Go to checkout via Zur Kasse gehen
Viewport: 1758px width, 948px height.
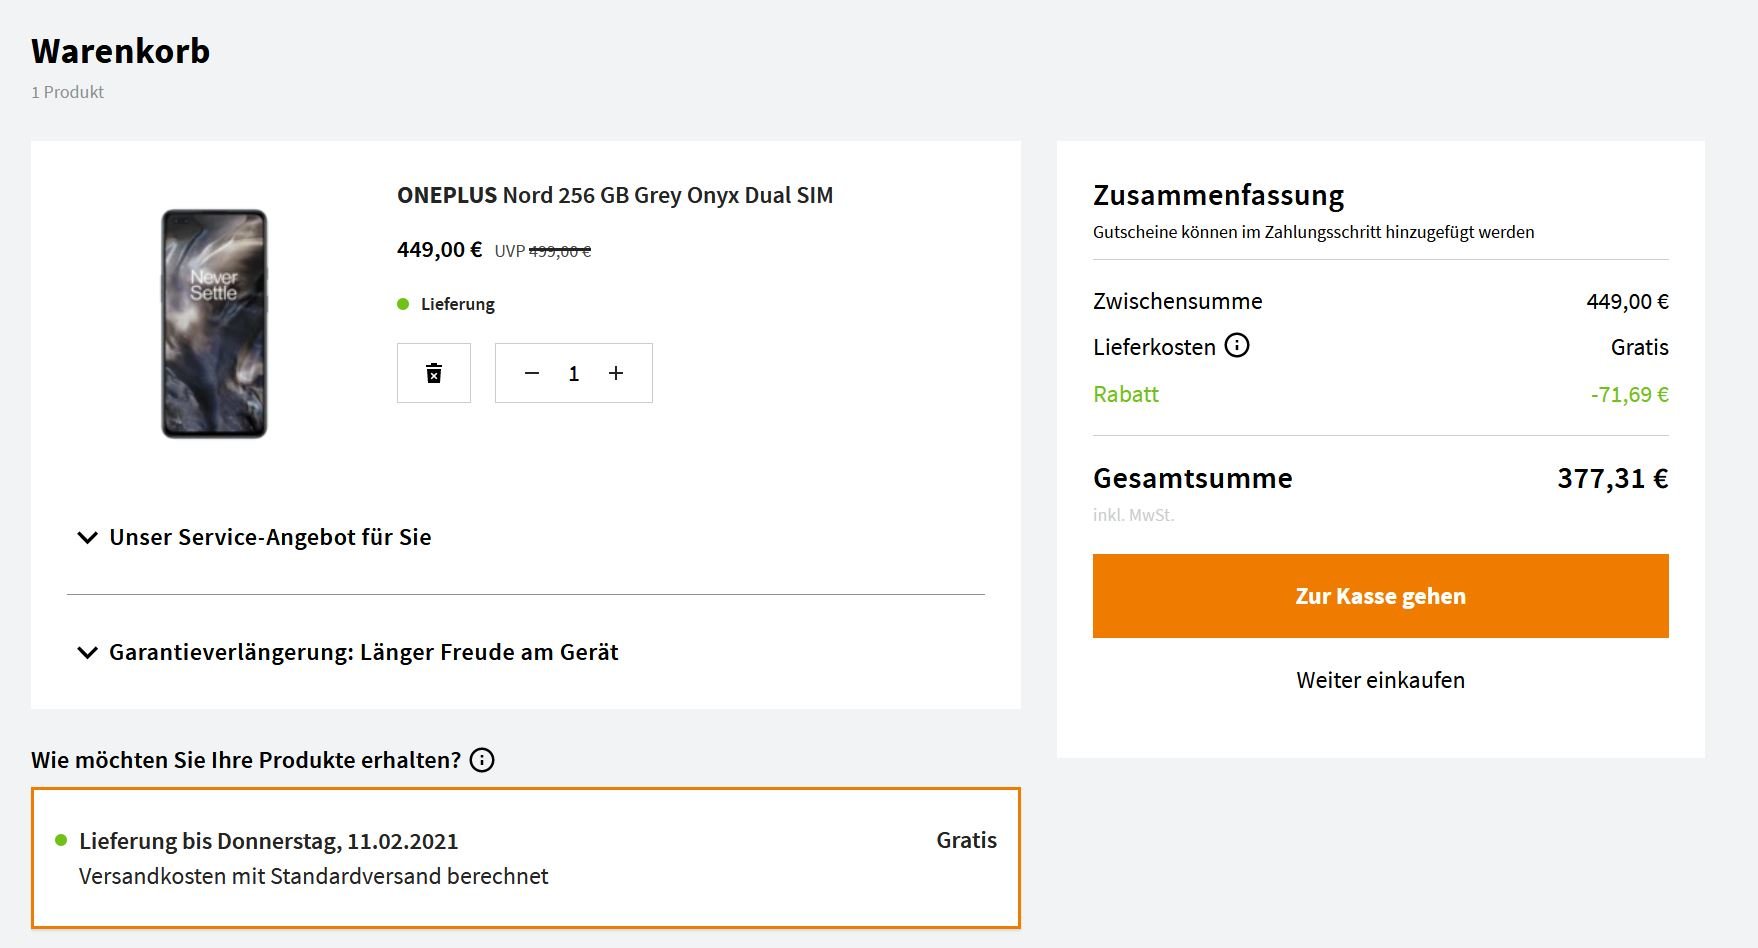pos(1380,596)
